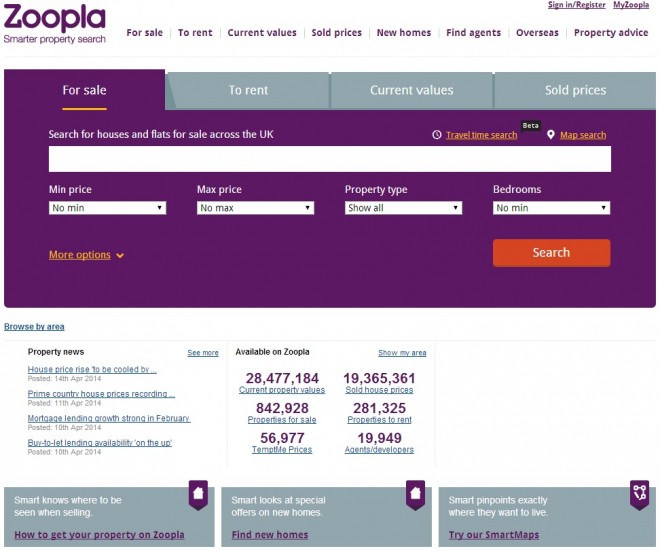This screenshot has width=660, height=551.
Task: Click the location search input field
Action: click(330, 159)
